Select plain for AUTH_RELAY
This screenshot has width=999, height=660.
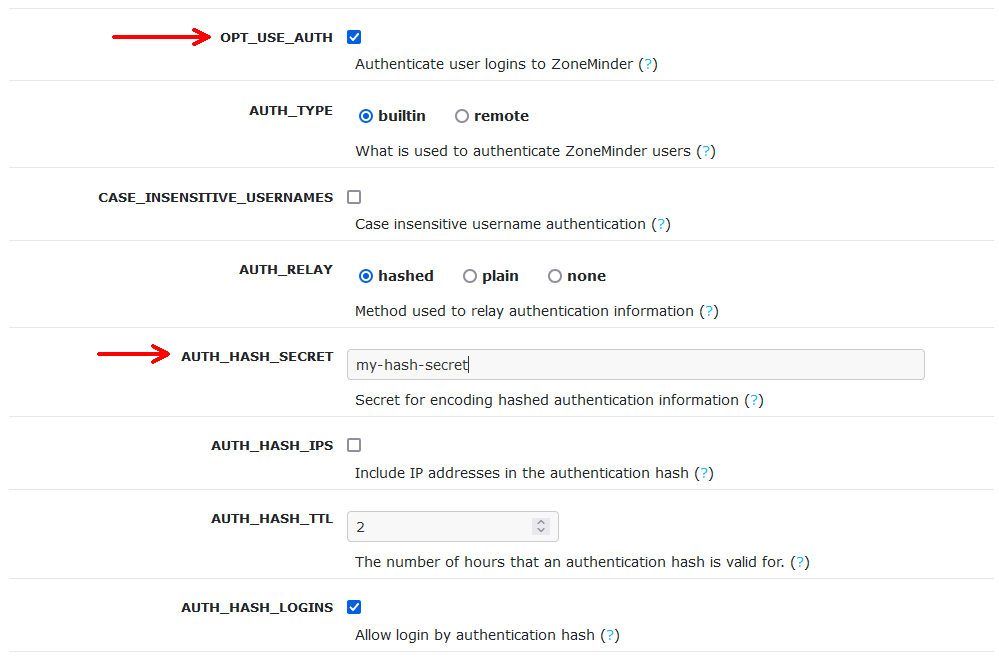(x=470, y=276)
